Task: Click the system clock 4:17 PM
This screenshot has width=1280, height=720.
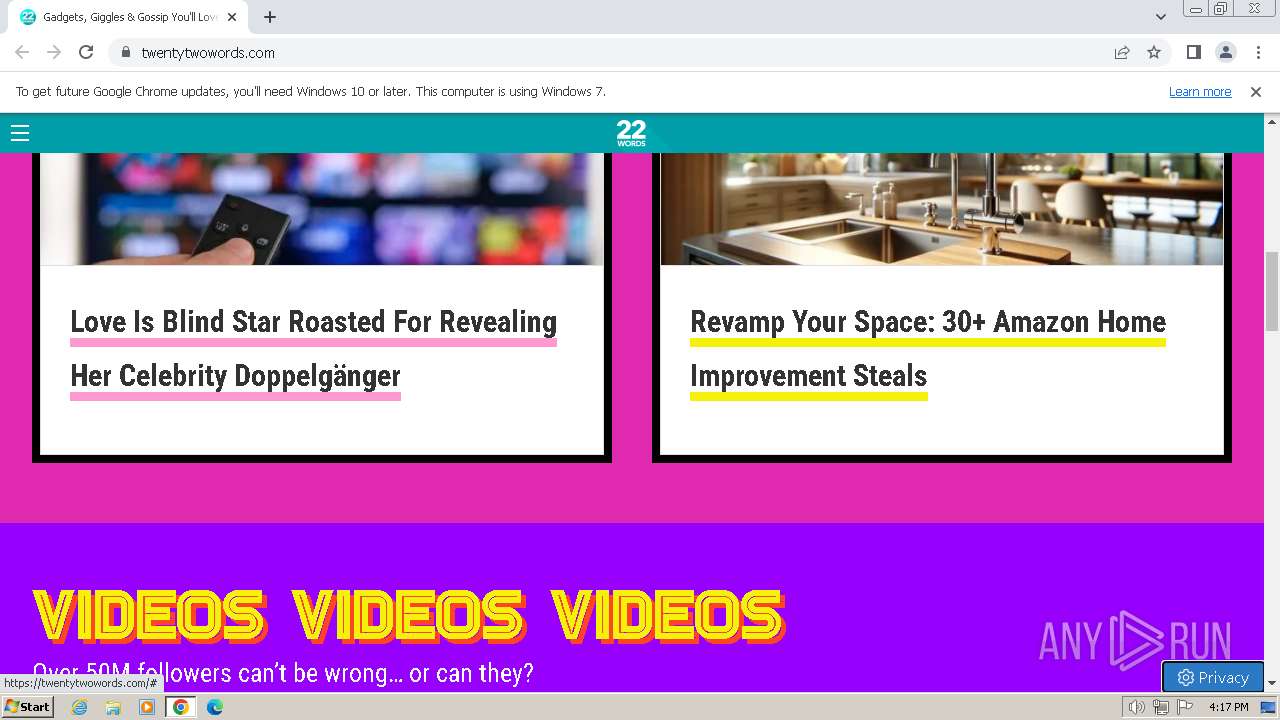Action: (1229, 707)
